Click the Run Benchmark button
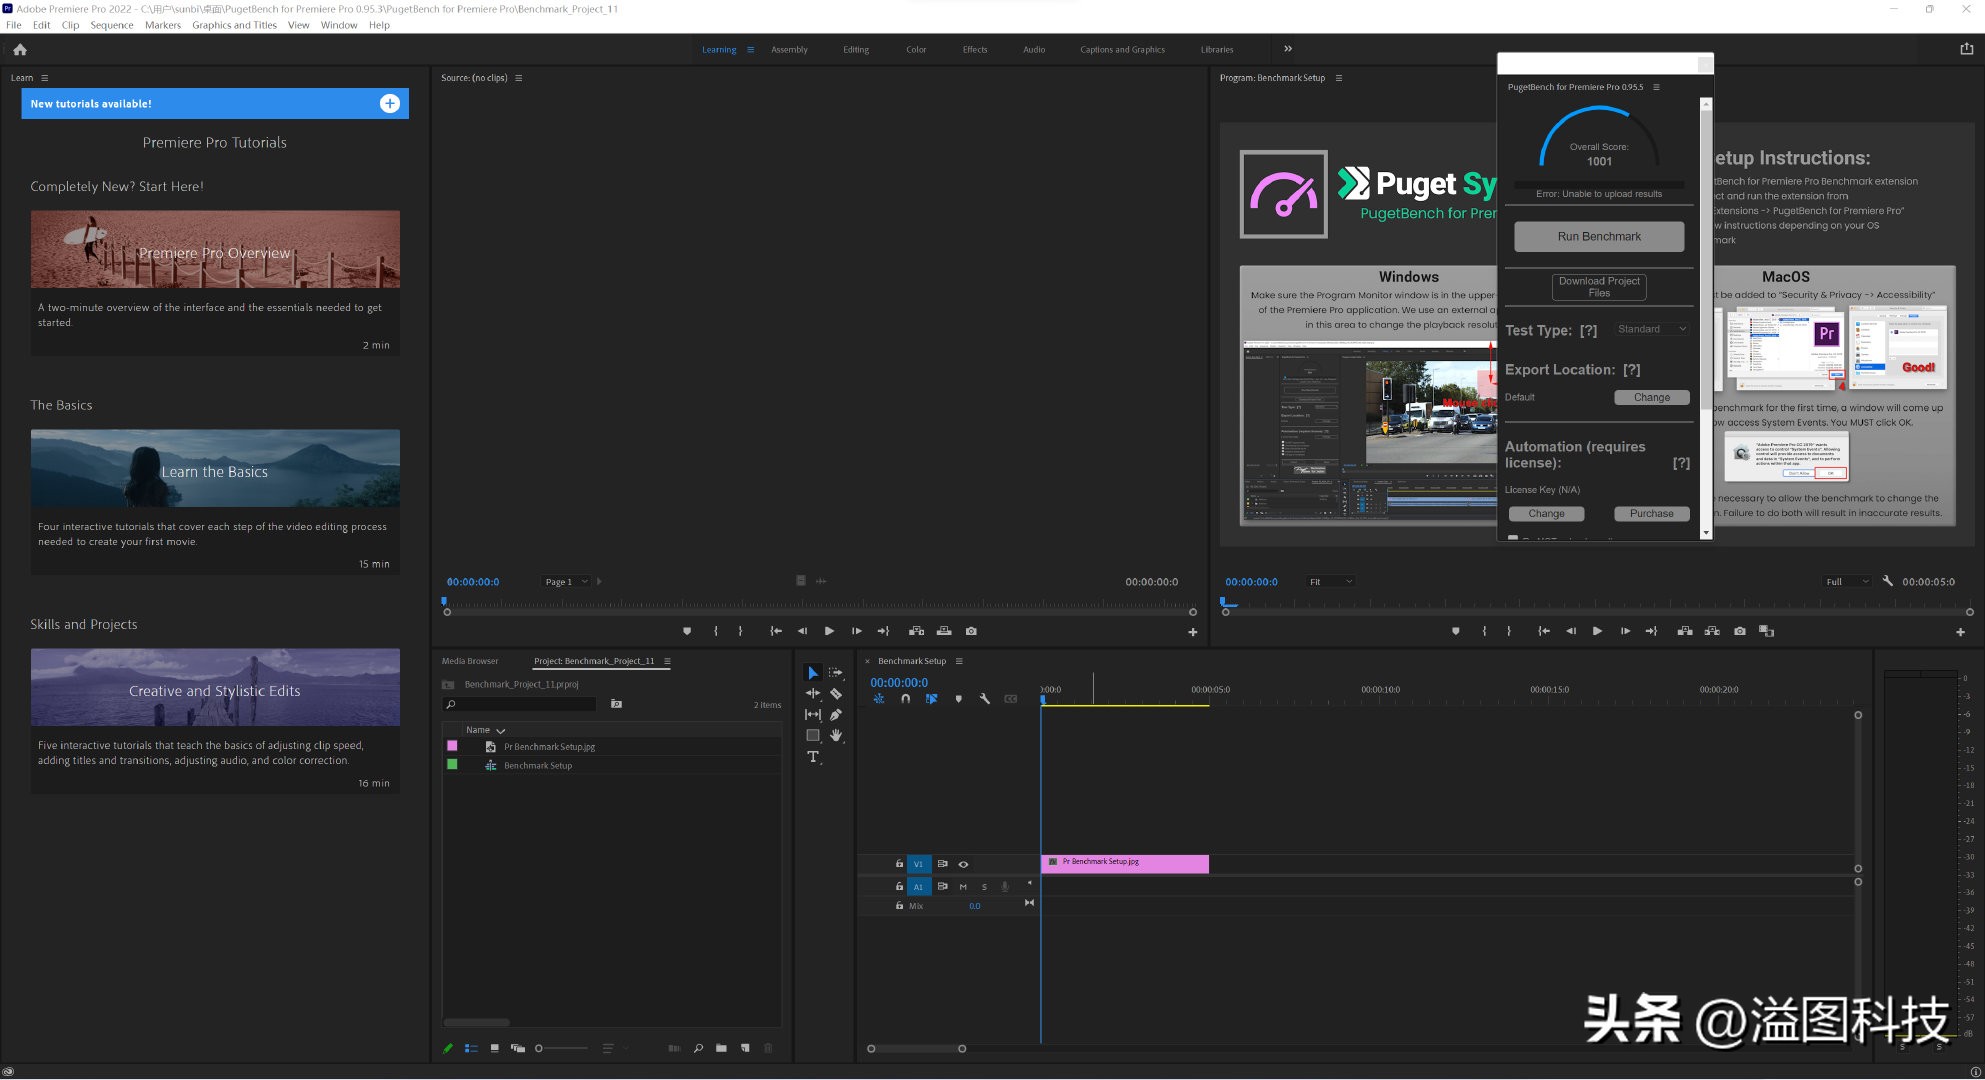Image resolution: width=1985 pixels, height=1080 pixels. 1598,237
